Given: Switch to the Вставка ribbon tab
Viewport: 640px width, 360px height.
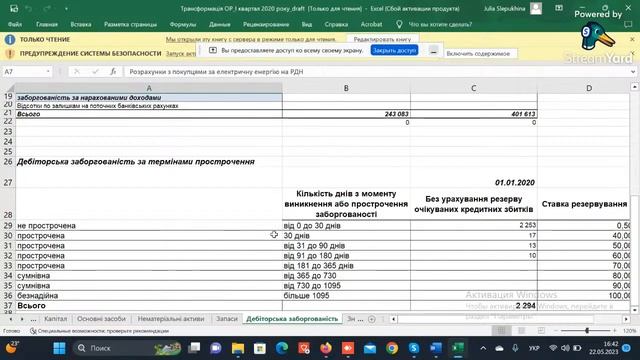Looking at the screenshot, I should tap(81, 24).
